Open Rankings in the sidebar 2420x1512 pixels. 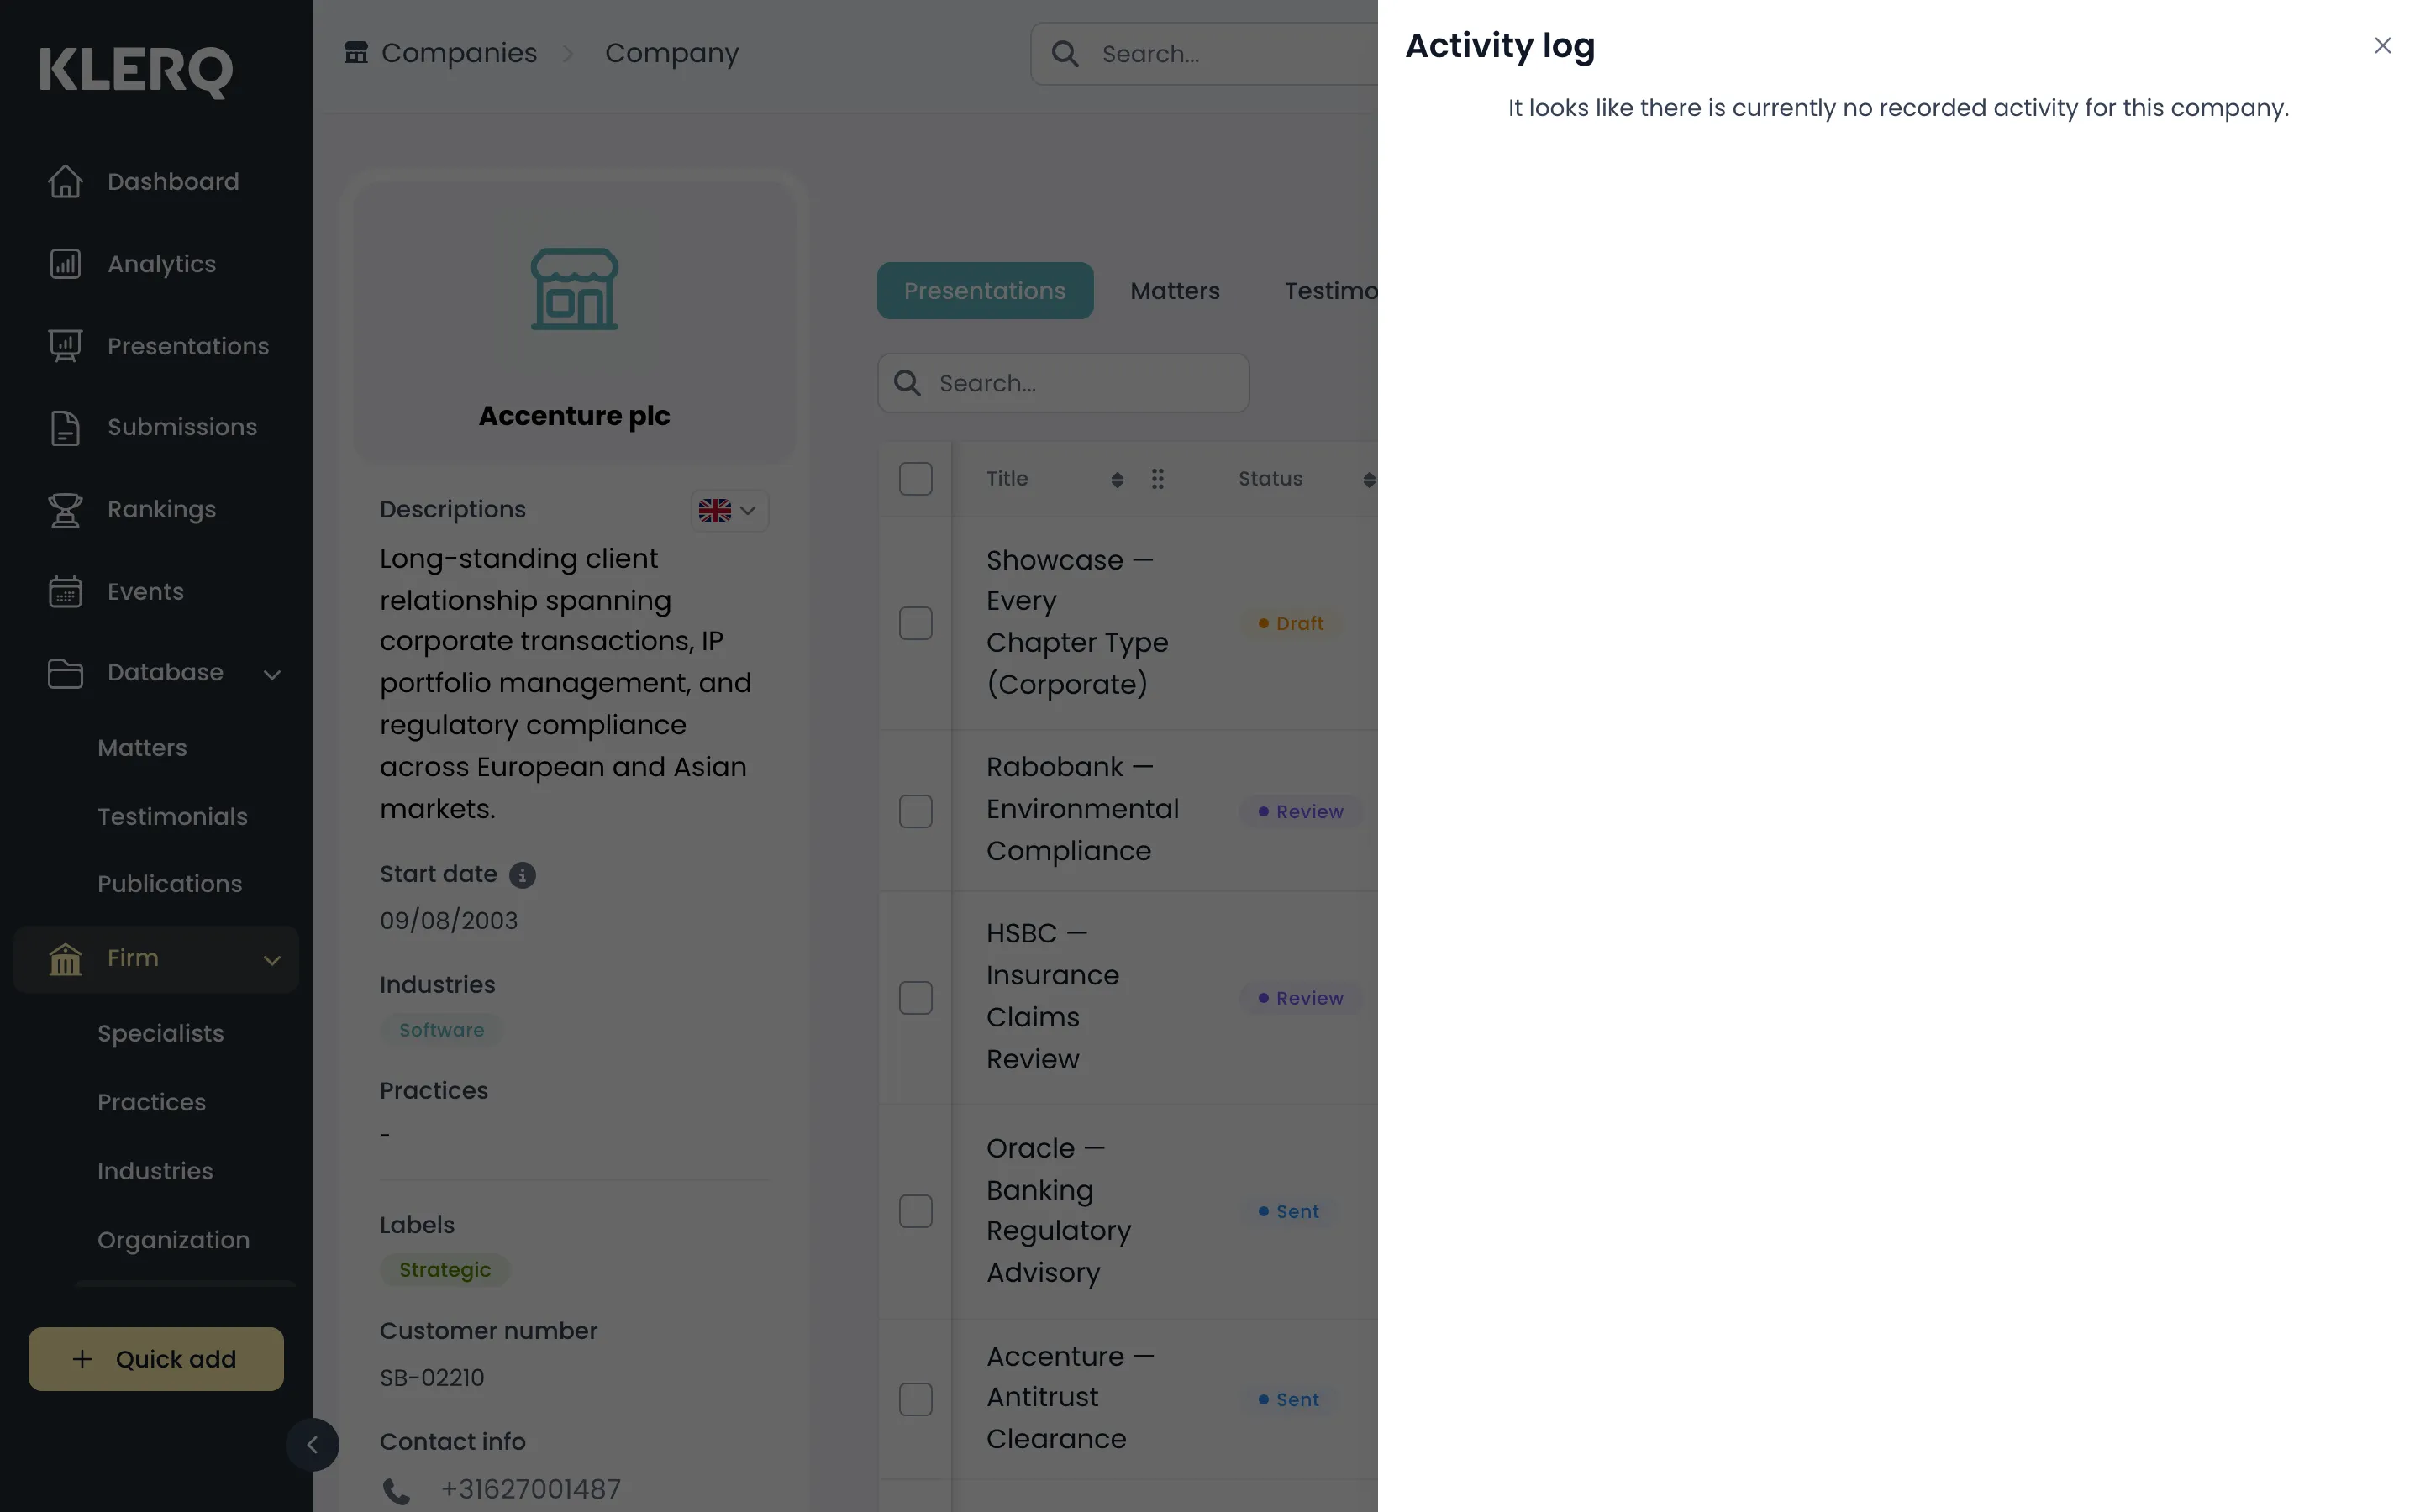[x=161, y=510]
